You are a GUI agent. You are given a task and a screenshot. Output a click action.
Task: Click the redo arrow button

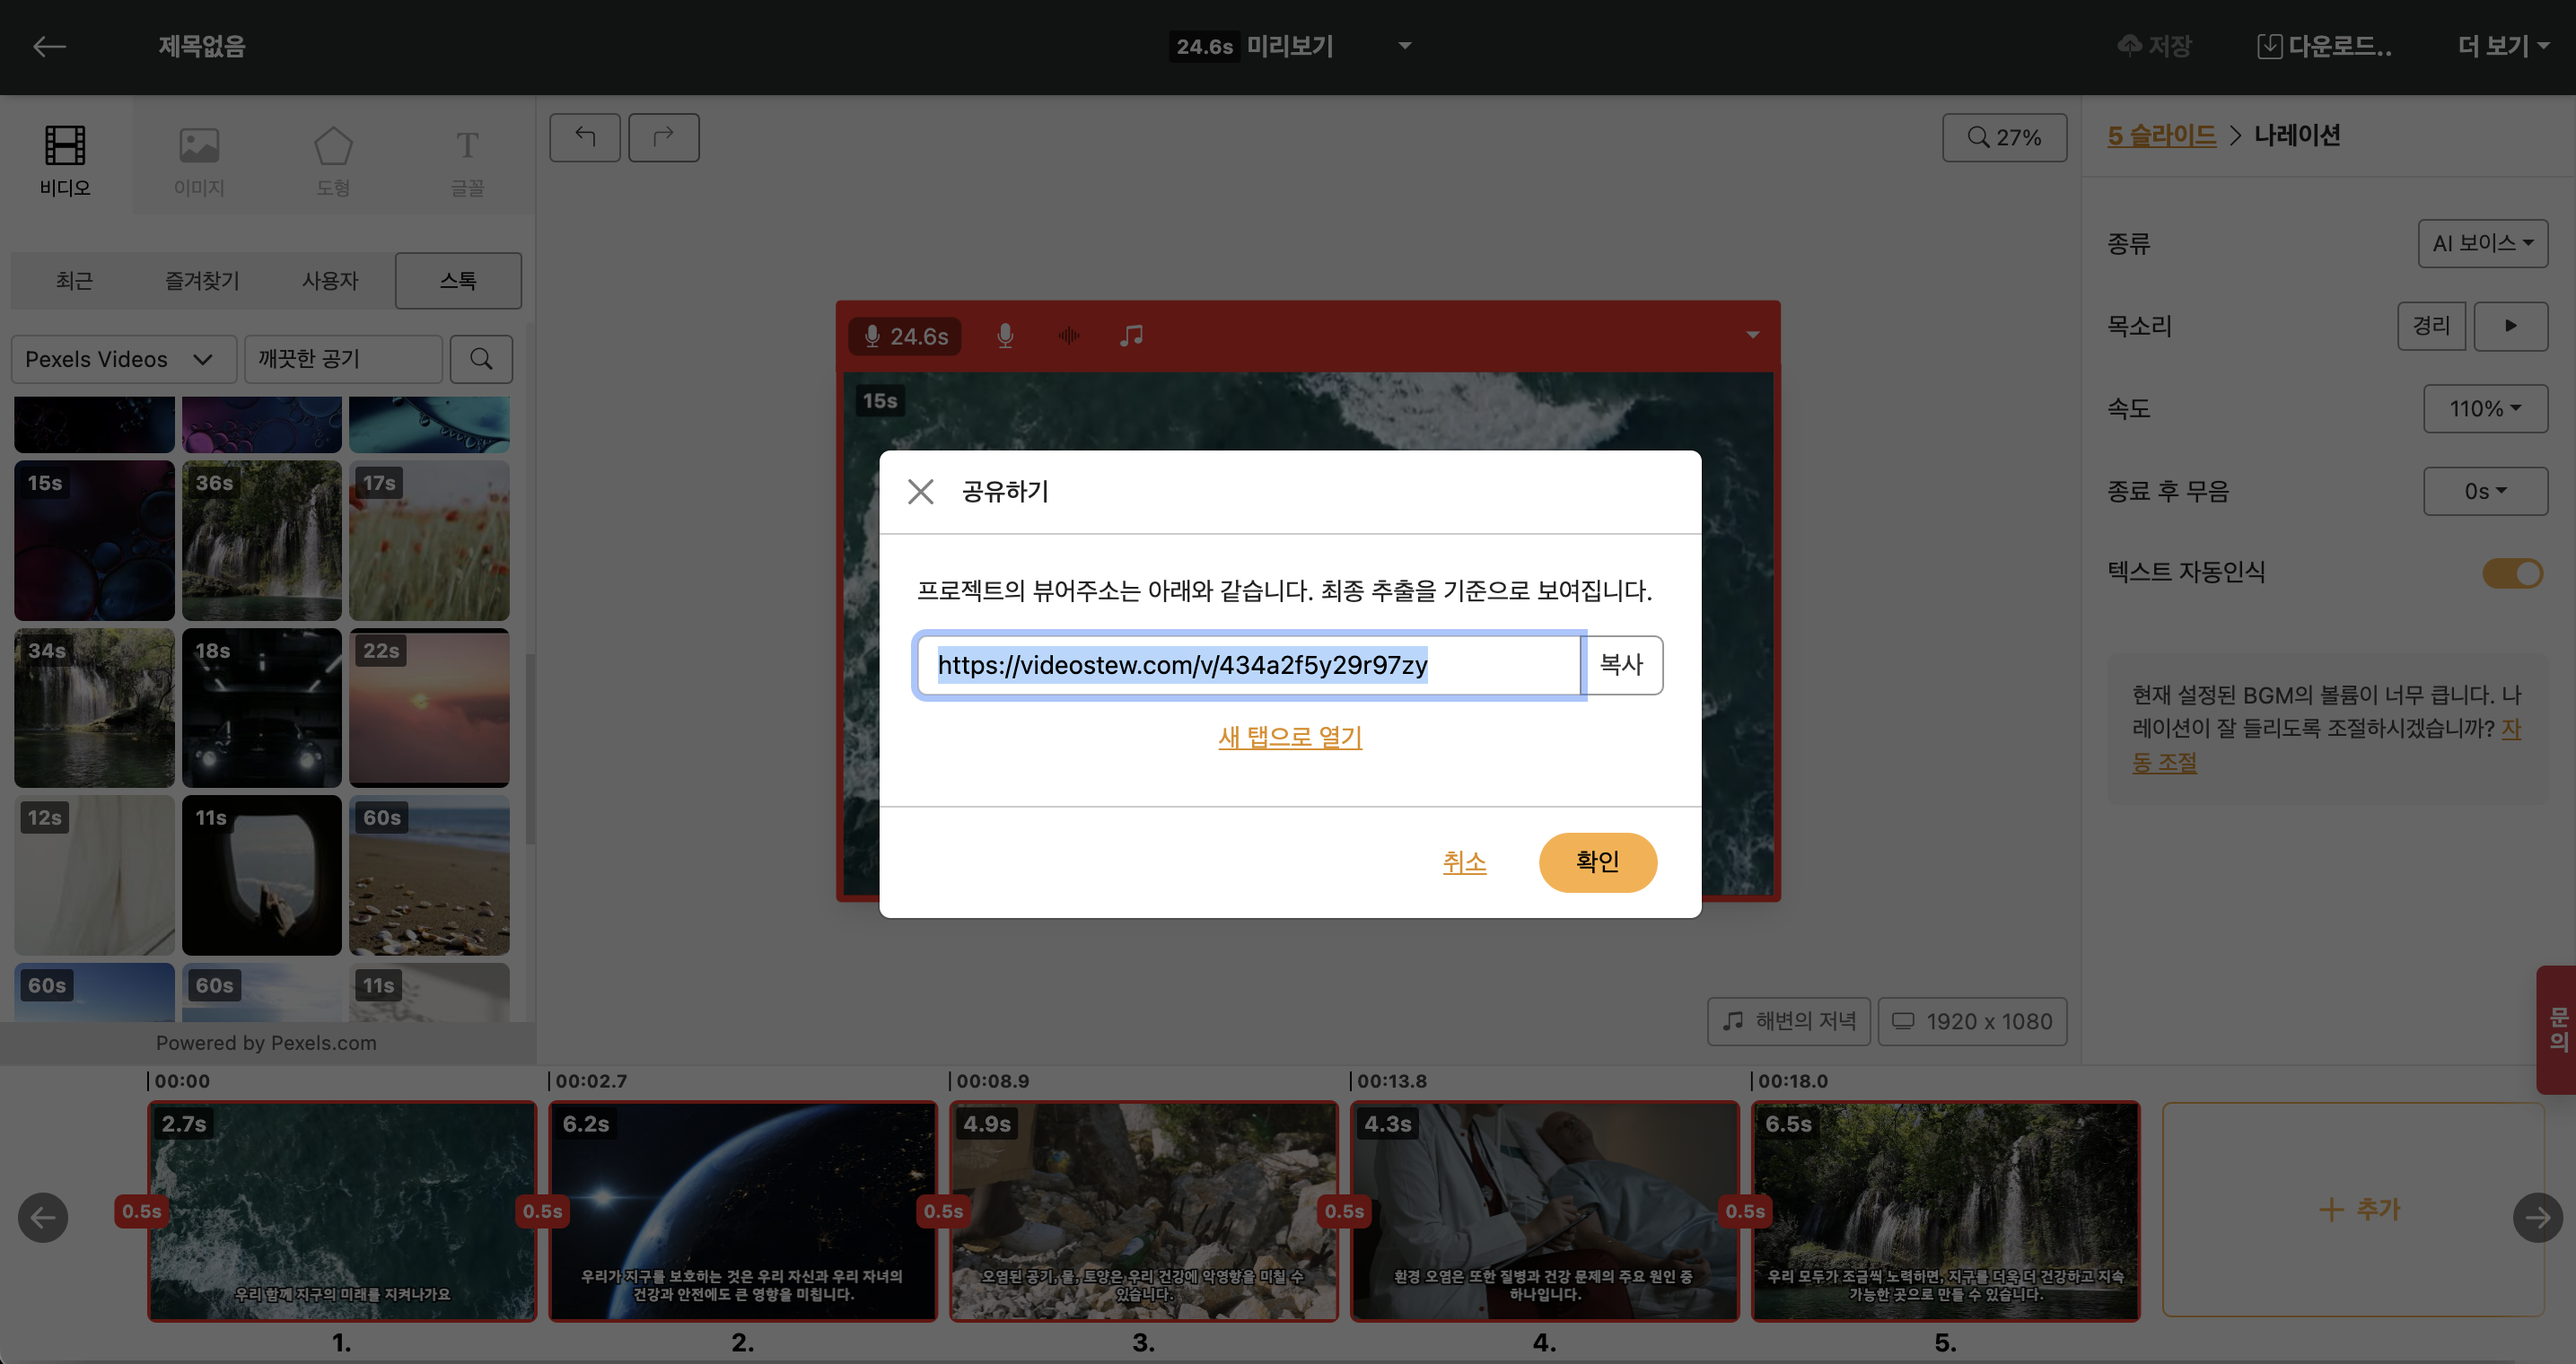coord(663,137)
